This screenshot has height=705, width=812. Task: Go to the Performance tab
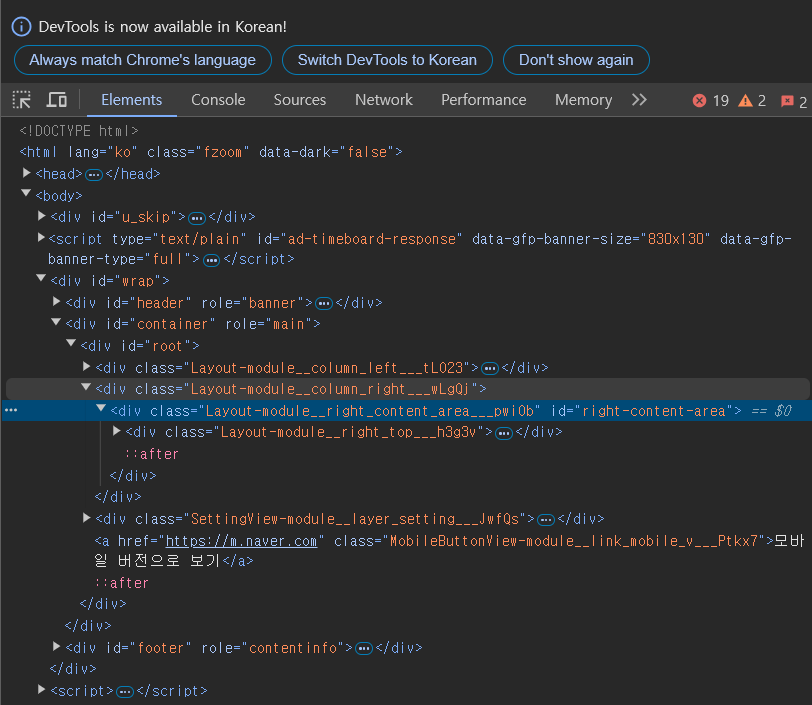coord(484,99)
